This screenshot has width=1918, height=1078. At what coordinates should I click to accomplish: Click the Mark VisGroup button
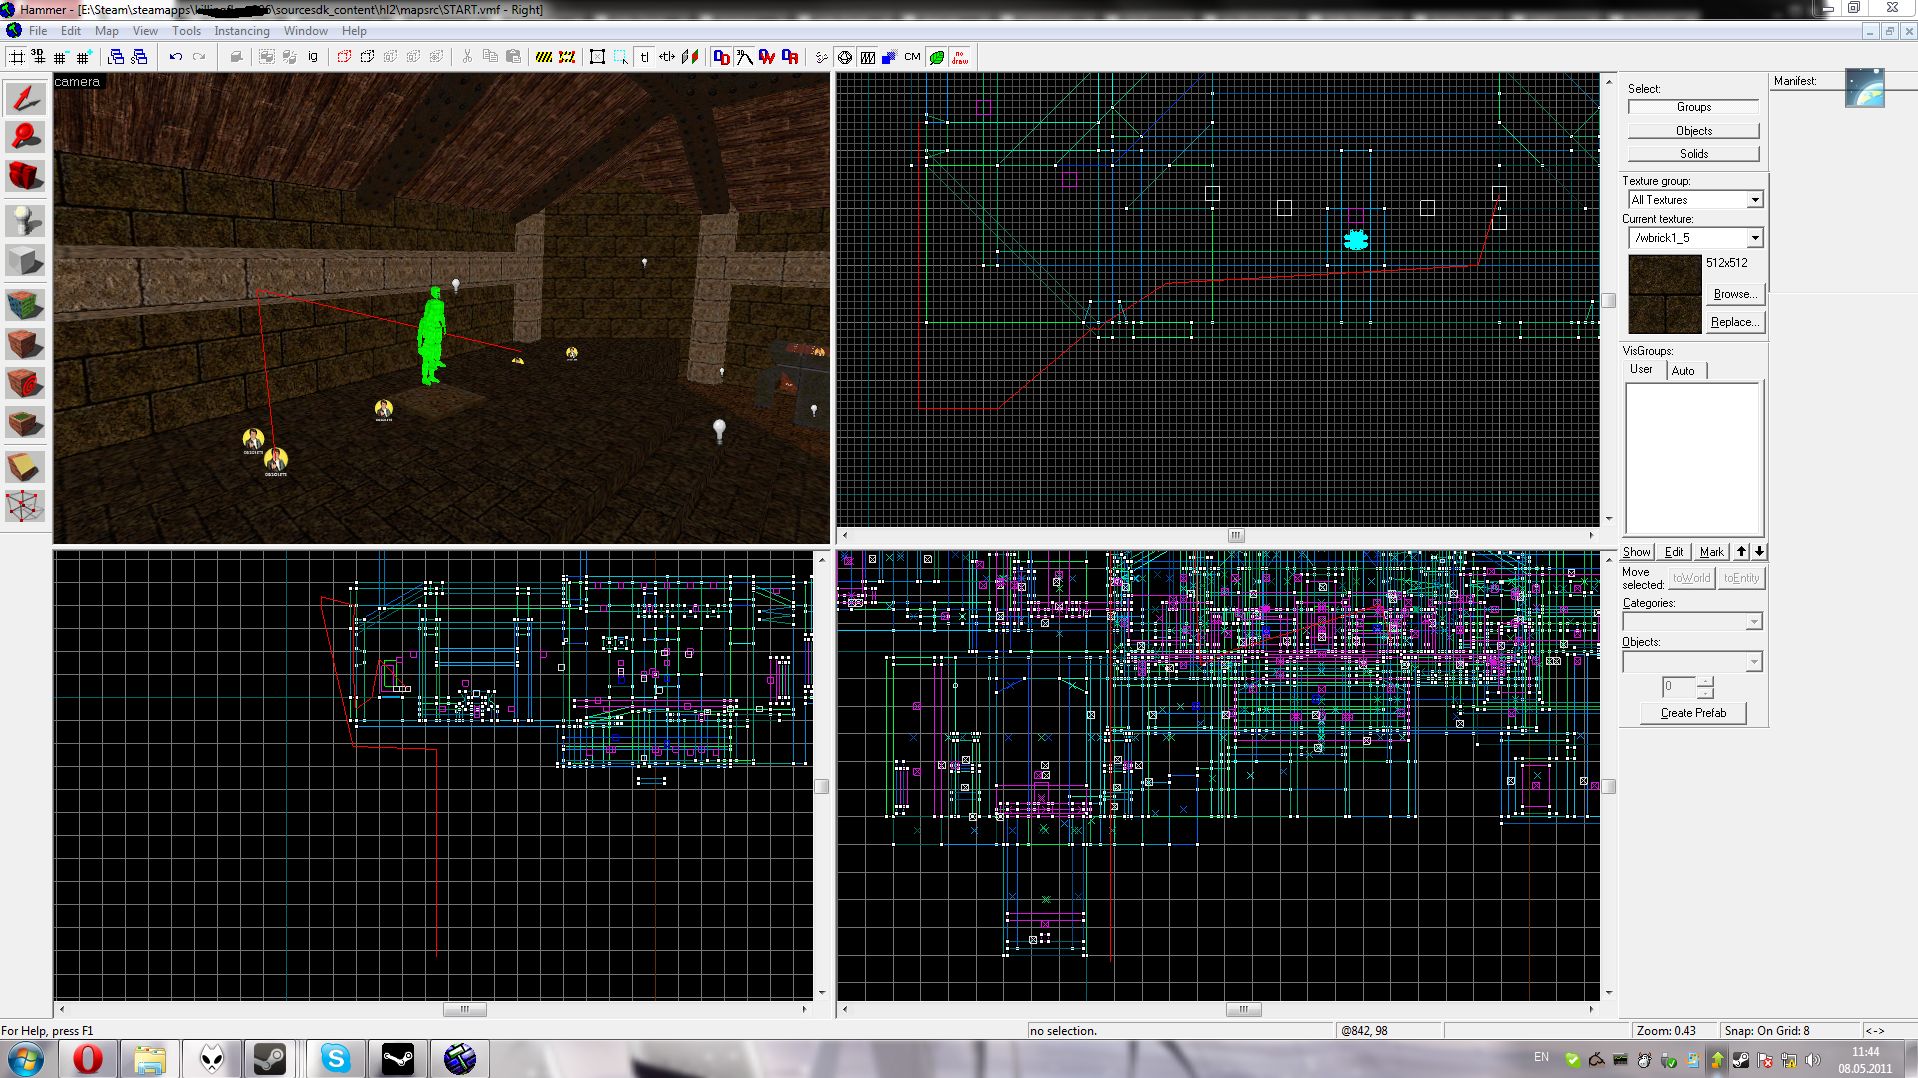pos(1711,551)
